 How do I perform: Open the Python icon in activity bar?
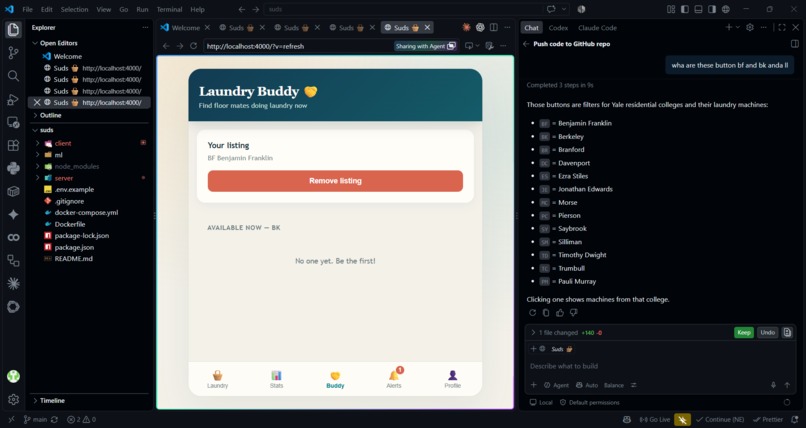point(13,169)
